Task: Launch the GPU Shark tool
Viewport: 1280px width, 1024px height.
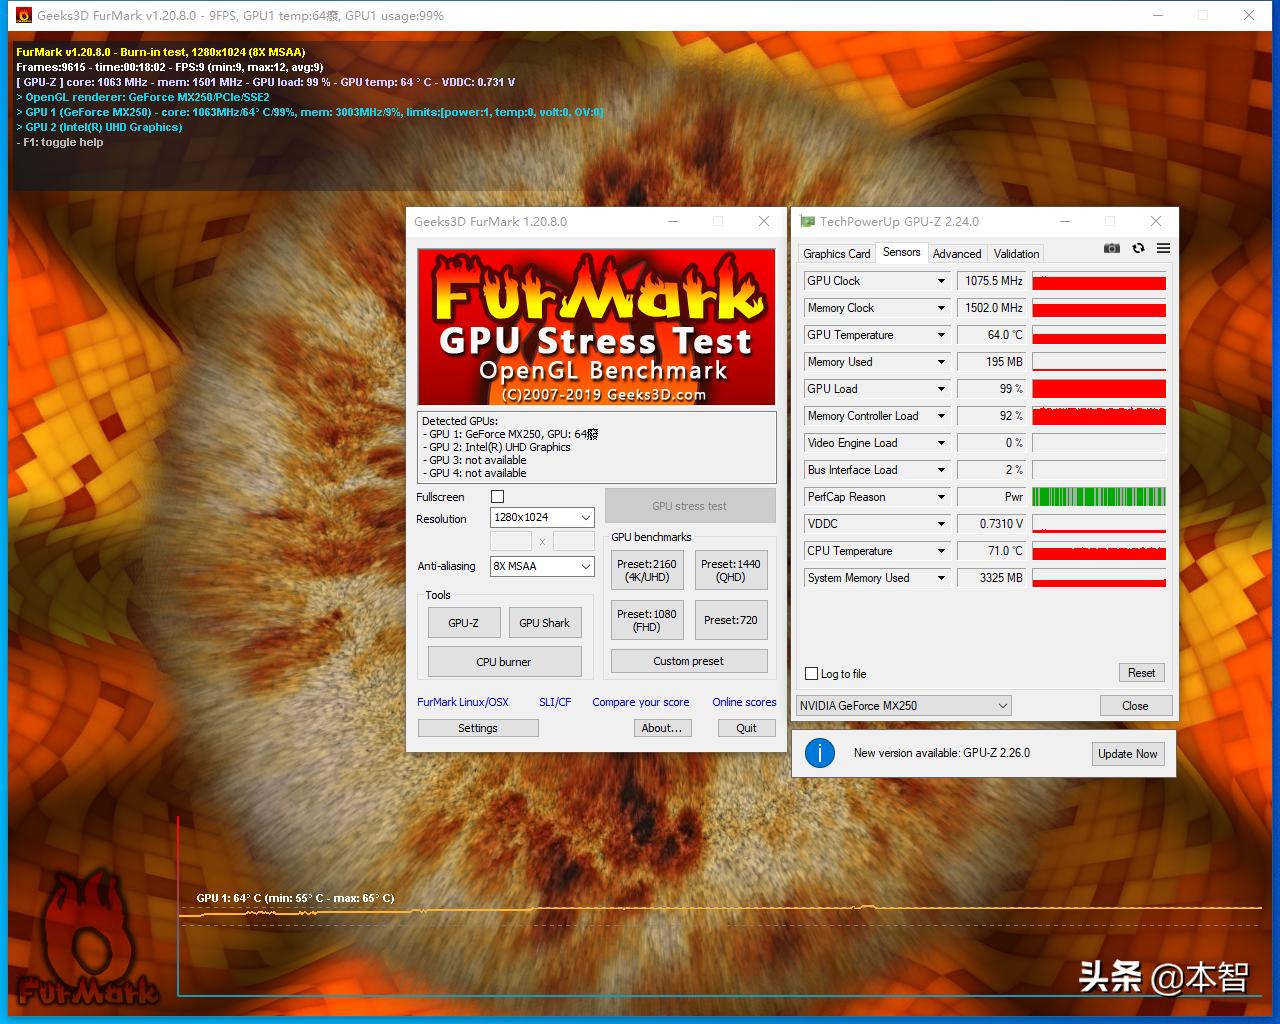Action: point(545,623)
